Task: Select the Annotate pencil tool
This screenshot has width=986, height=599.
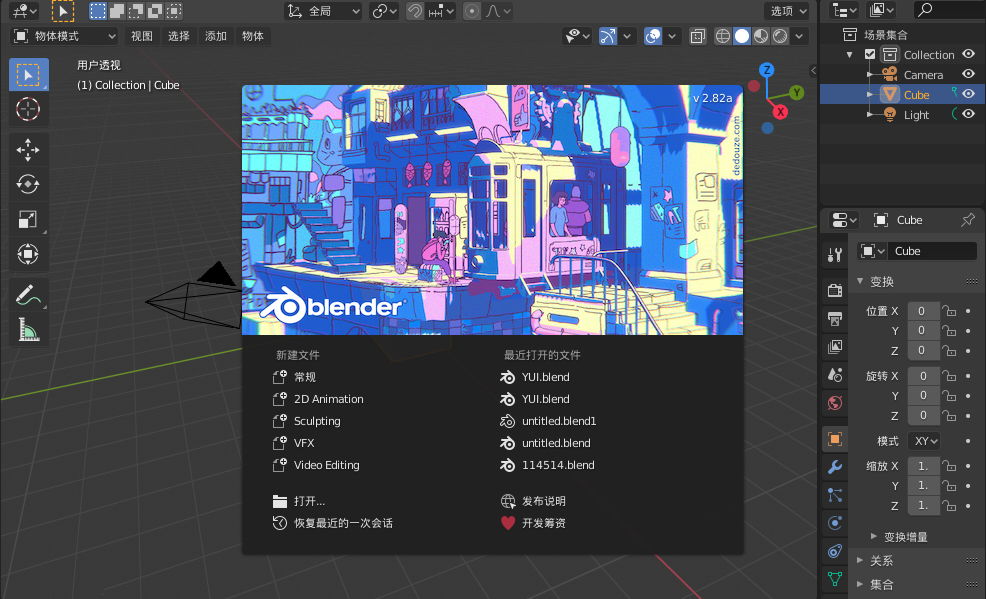Action: (x=28, y=294)
